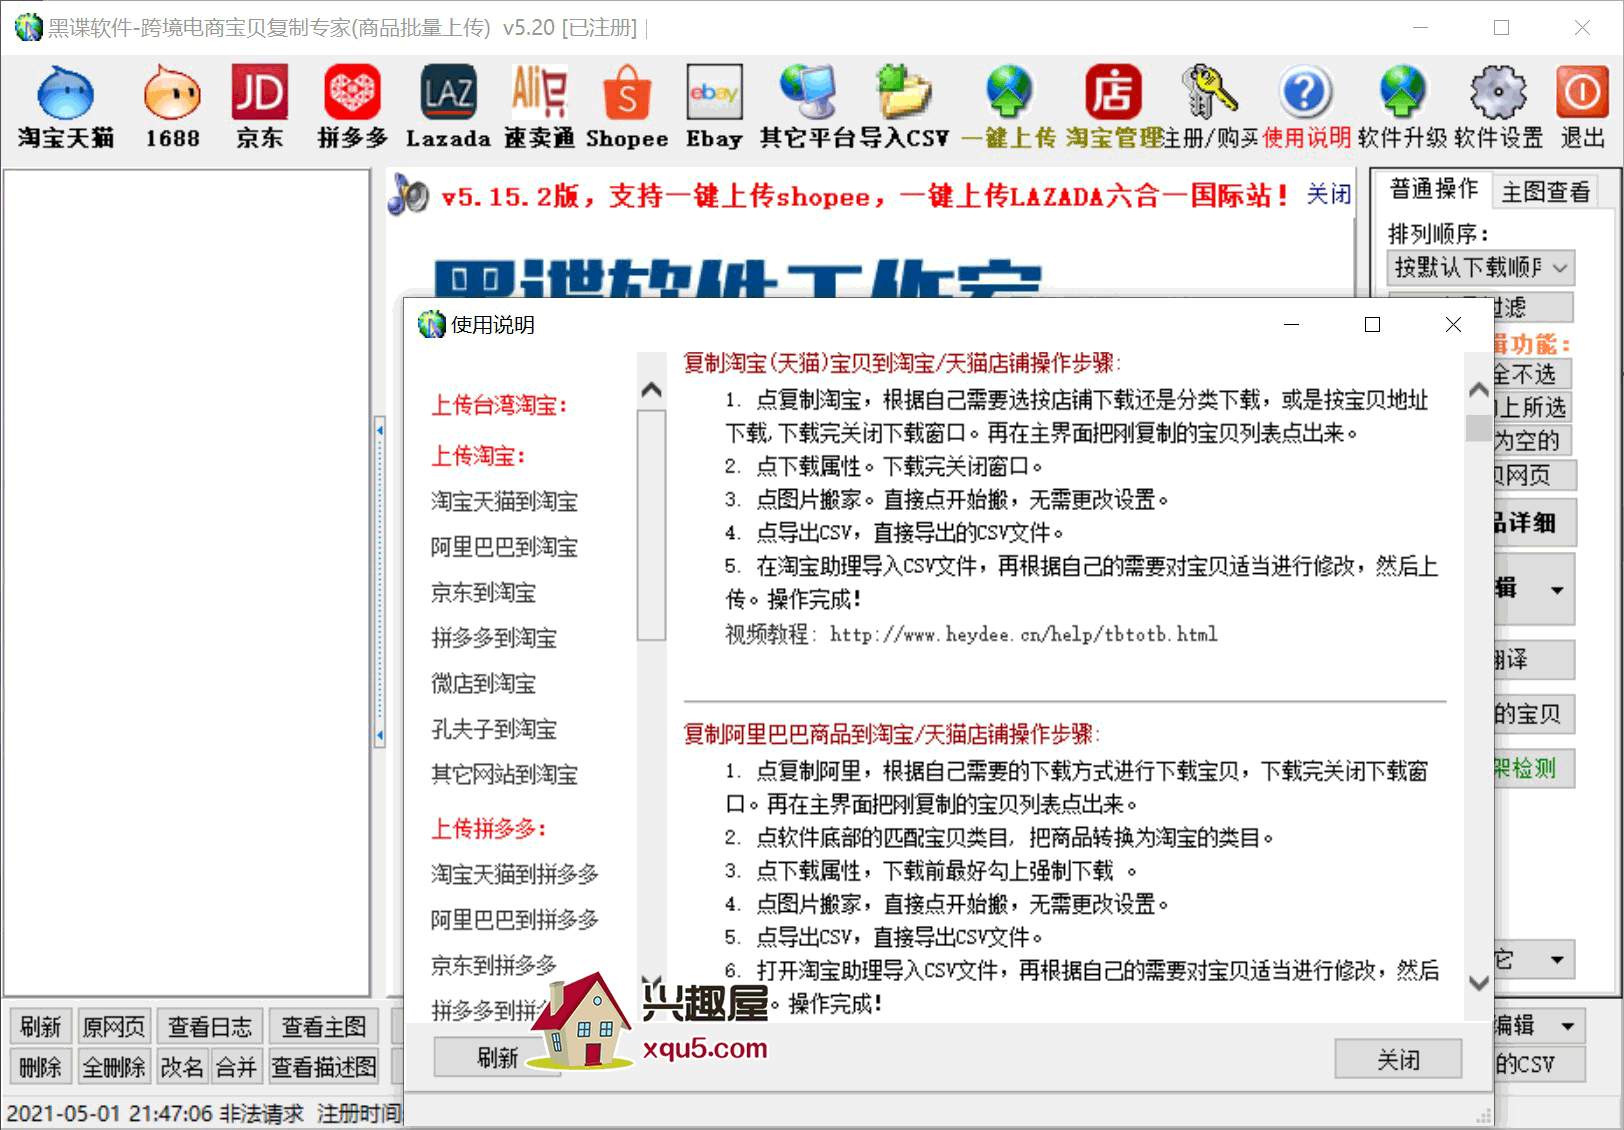Screen dimensions: 1624x1130
Task: Click the 全删除 button
Action: pos(113,1067)
